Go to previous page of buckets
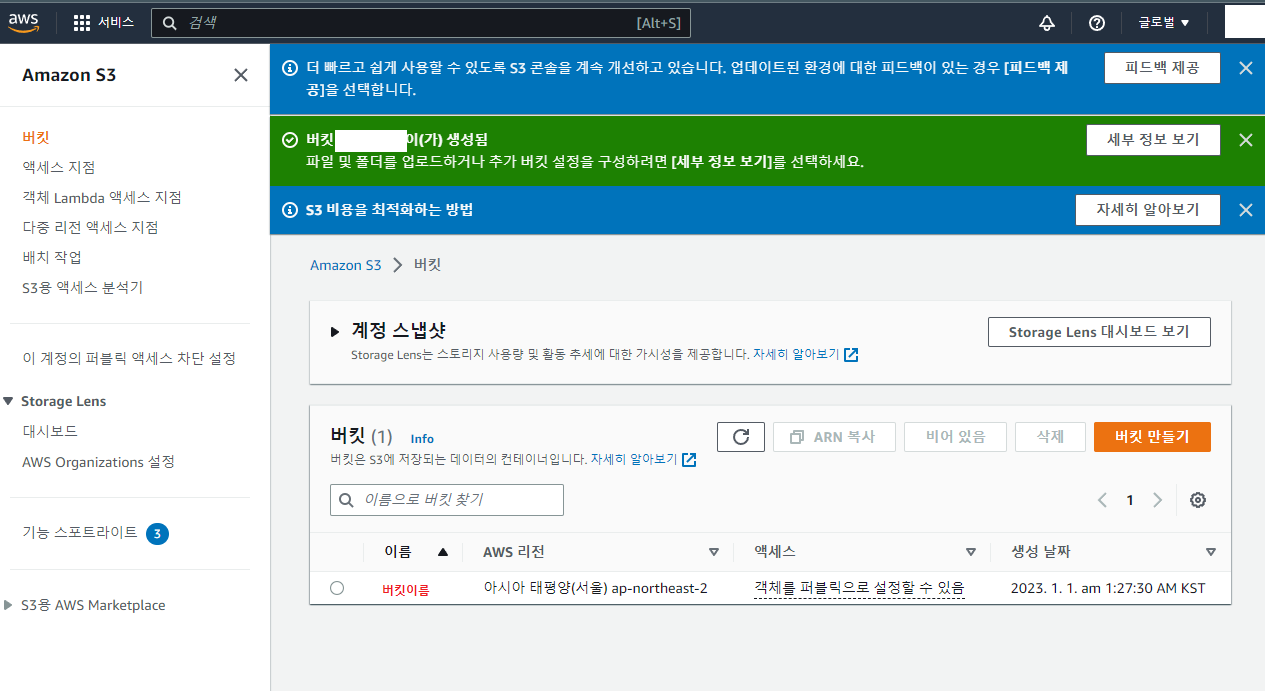 (1102, 500)
